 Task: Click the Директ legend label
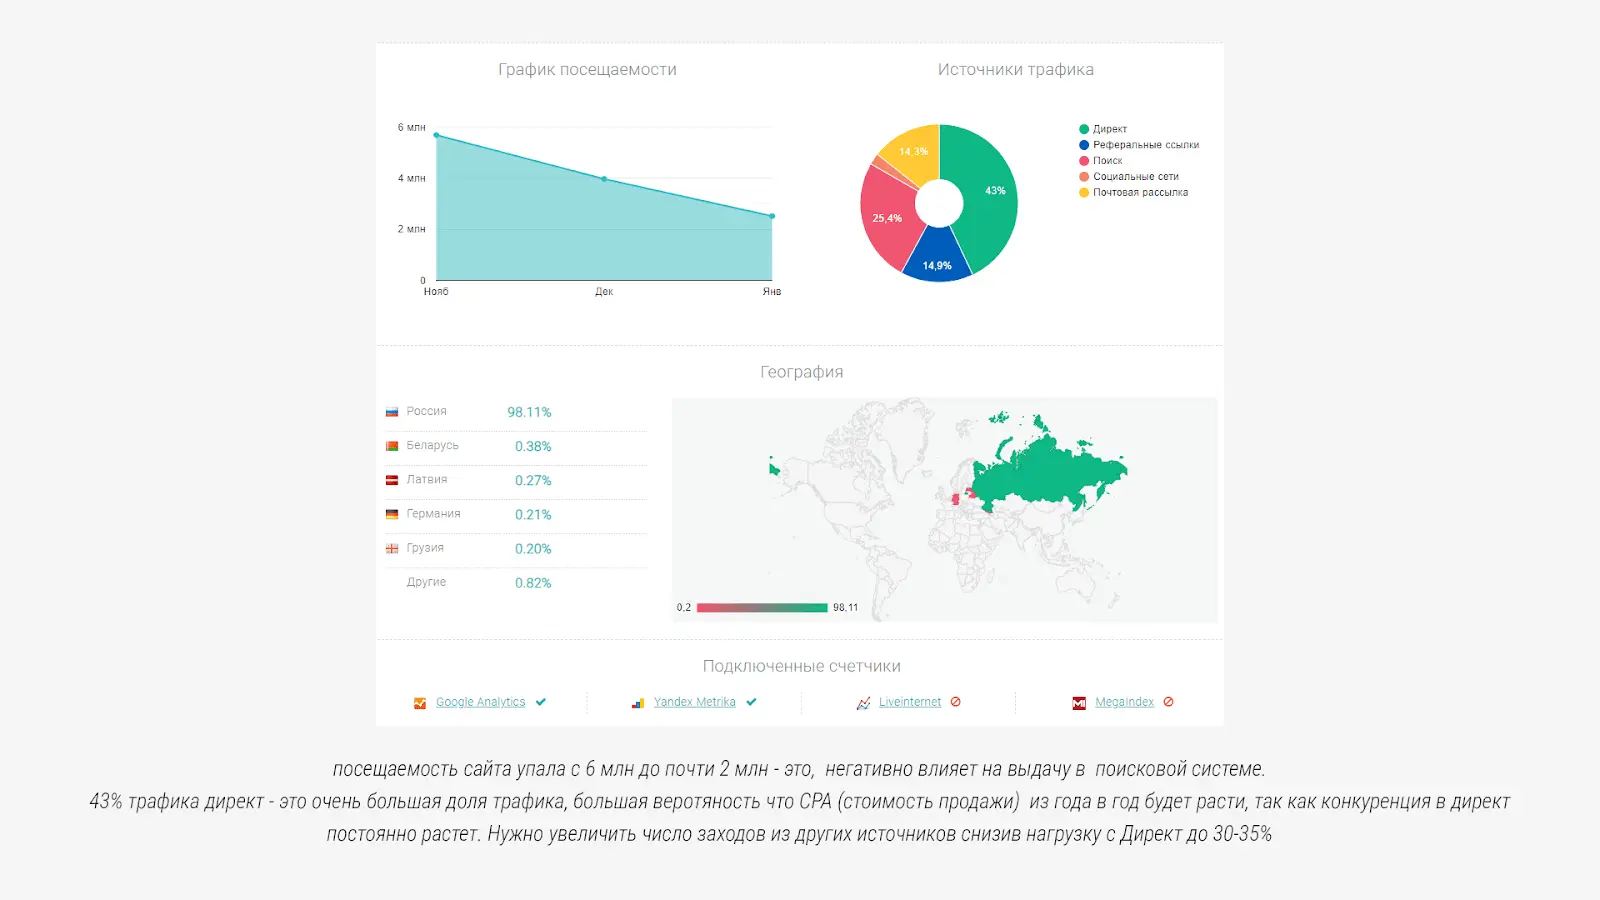(x=1110, y=129)
